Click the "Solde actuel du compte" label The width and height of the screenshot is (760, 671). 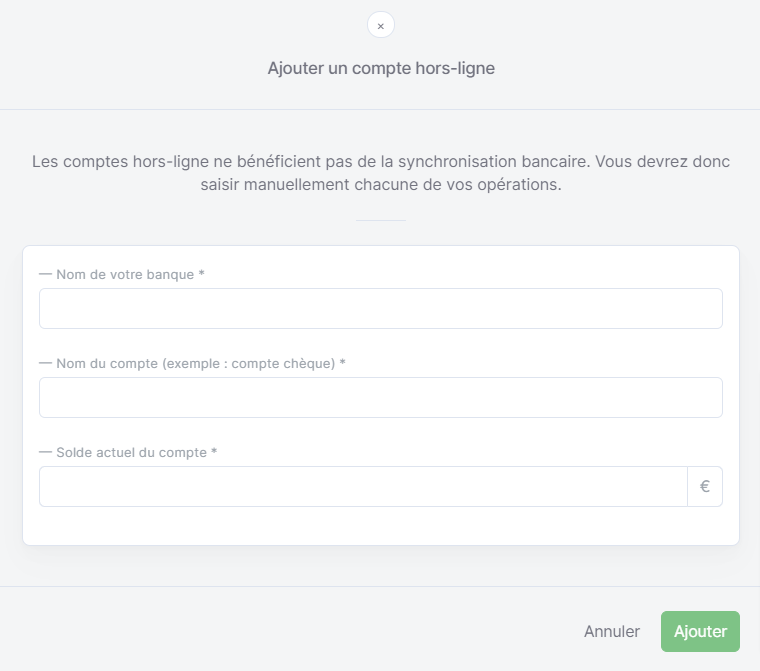[131, 452]
